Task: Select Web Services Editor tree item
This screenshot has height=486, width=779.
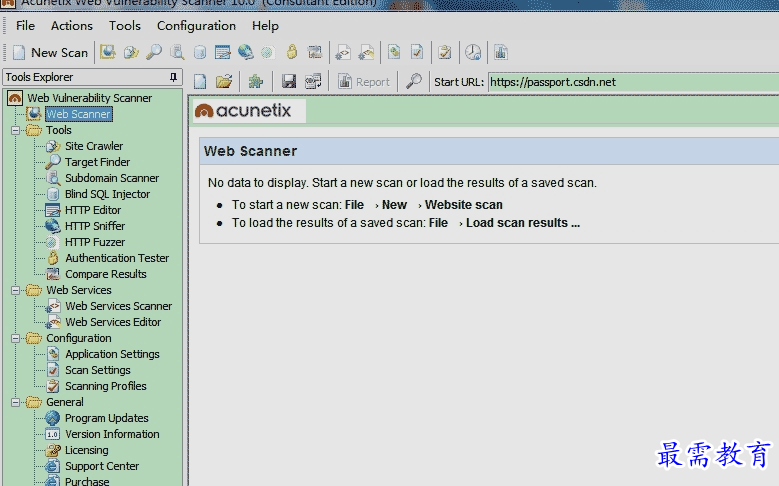Action: click(x=113, y=322)
